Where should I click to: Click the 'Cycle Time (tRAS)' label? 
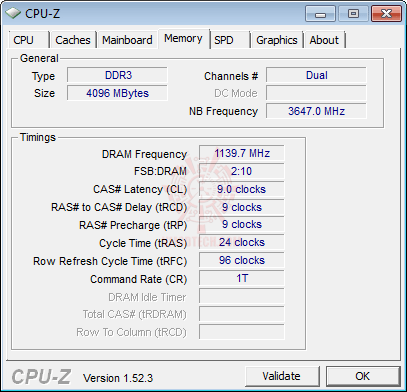tap(143, 243)
